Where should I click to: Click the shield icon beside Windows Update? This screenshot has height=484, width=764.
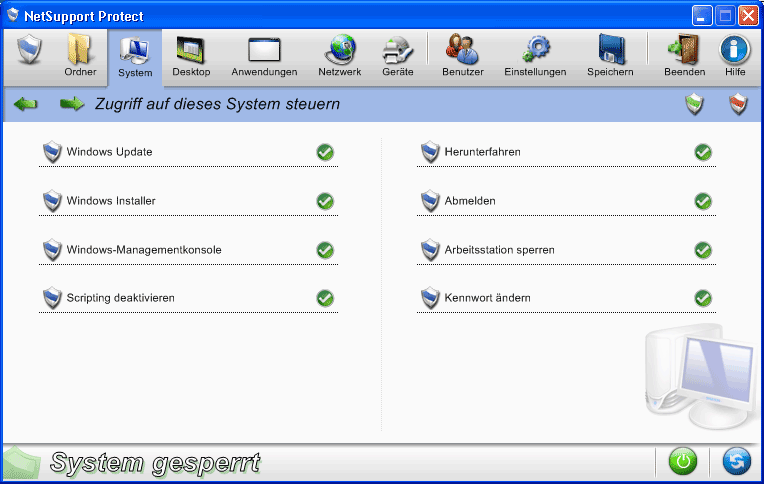[x=52, y=152]
